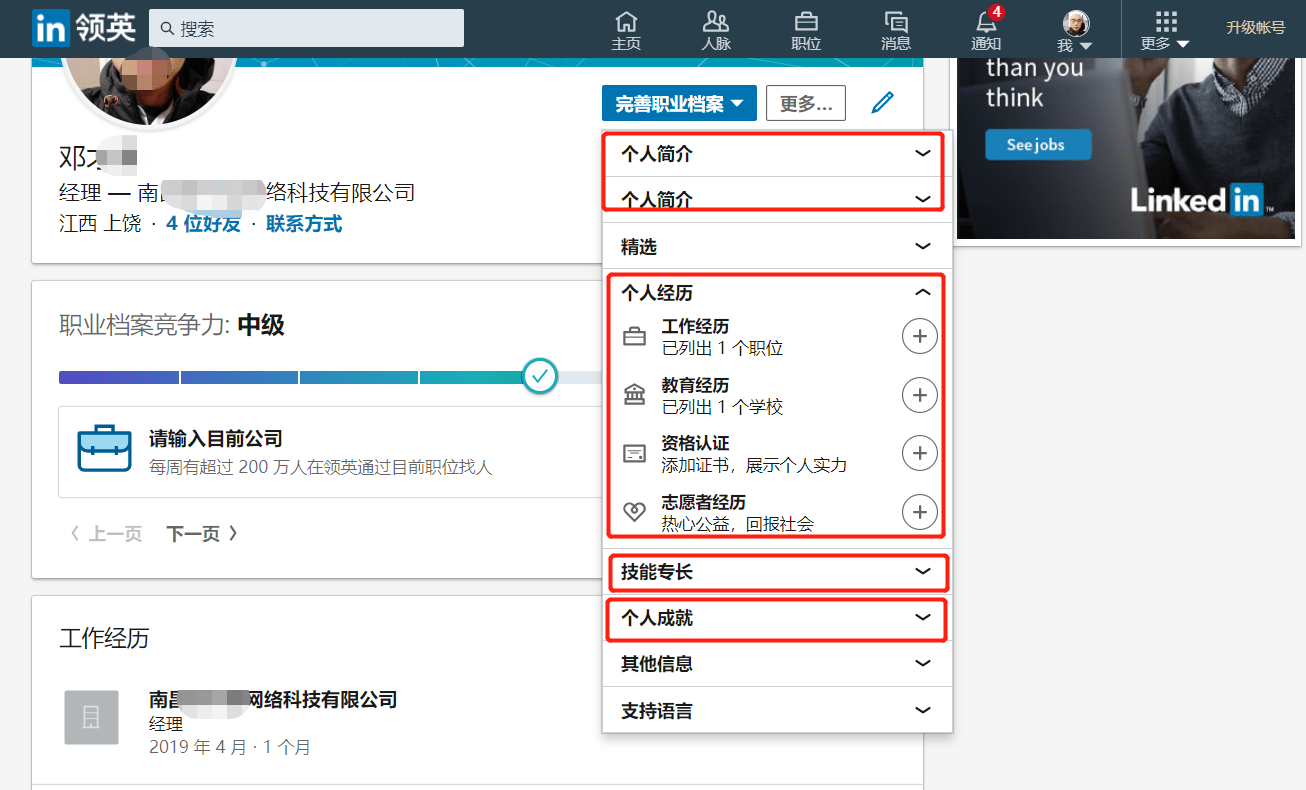Expand the 个人成就 section

click(x=922, y=618)
